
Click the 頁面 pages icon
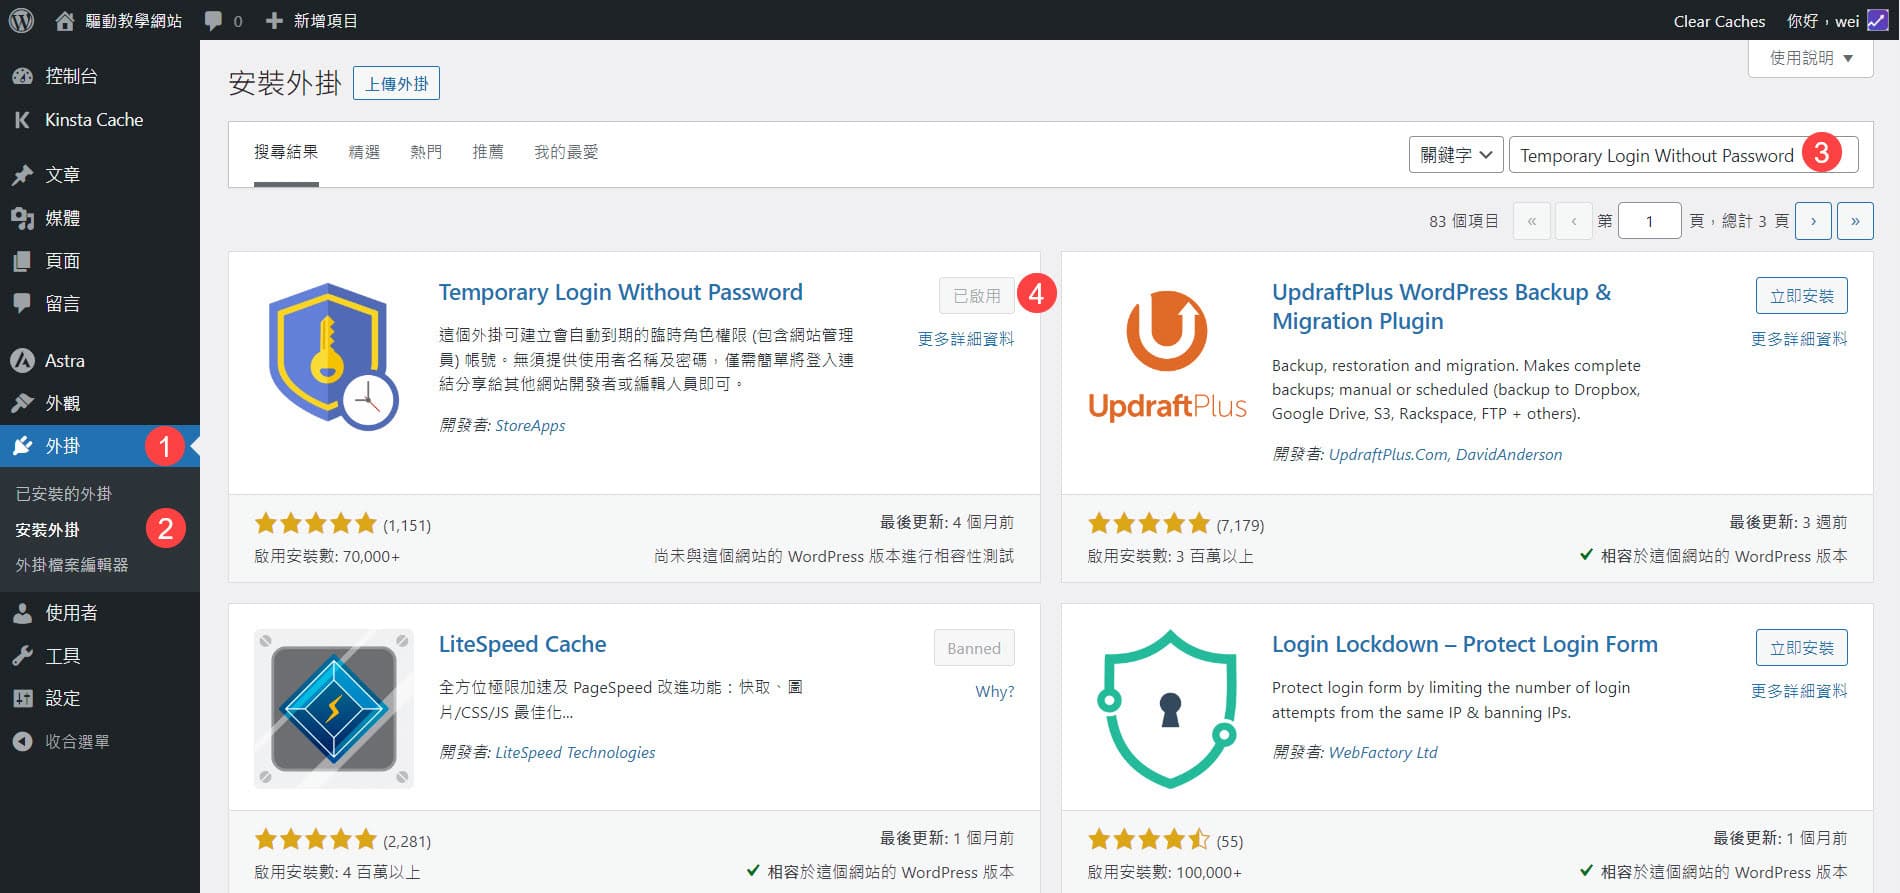[22, 261]
